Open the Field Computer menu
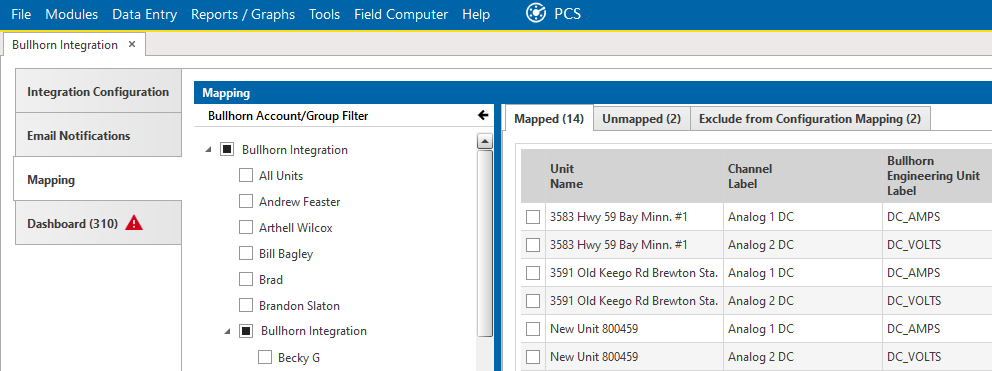 tap(401, 14)
